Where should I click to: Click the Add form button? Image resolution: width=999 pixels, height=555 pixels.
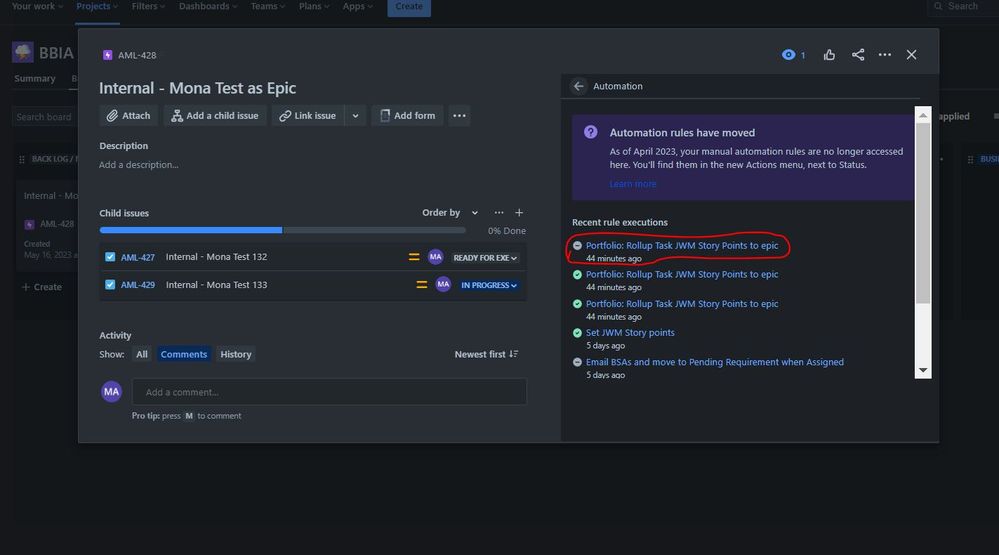pyautogui.click(x=408, y=115)
